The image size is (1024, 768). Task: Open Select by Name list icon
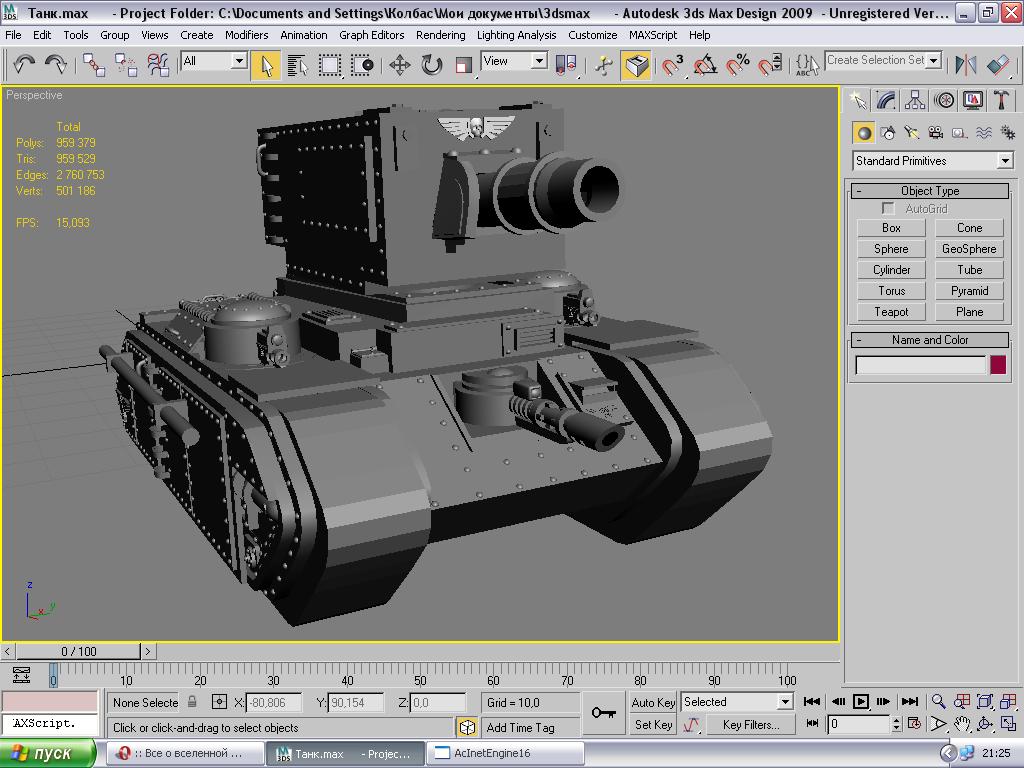tap(298, 65)
